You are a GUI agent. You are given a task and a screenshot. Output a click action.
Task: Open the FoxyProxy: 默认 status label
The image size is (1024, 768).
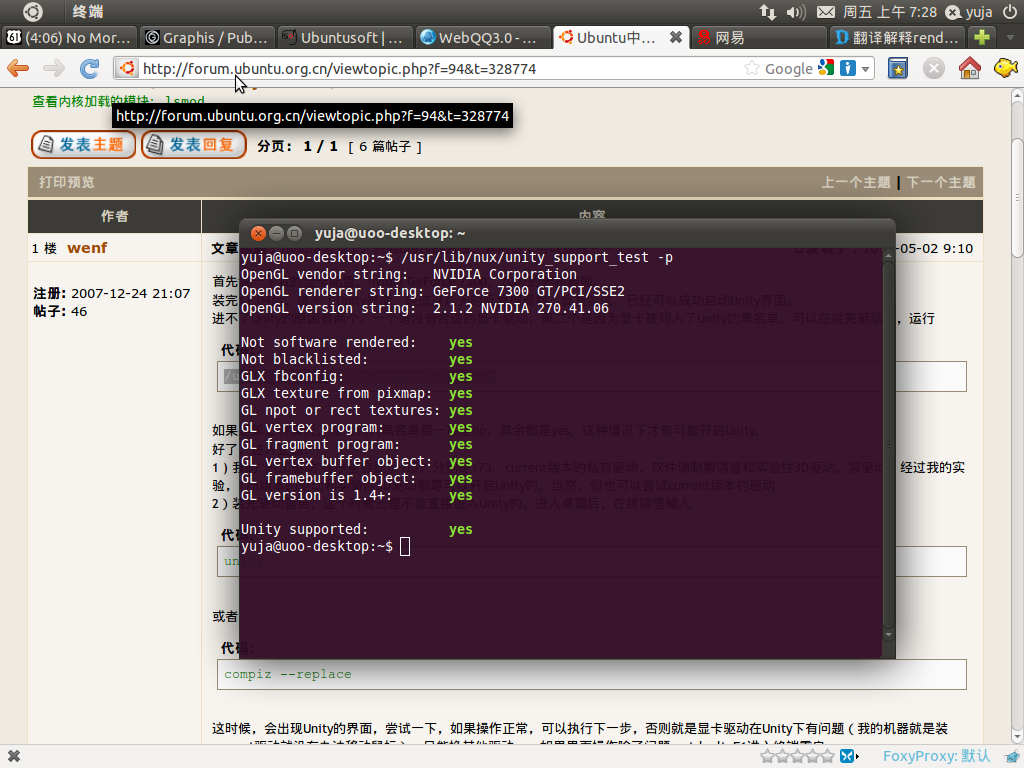(x=936, y=756)
